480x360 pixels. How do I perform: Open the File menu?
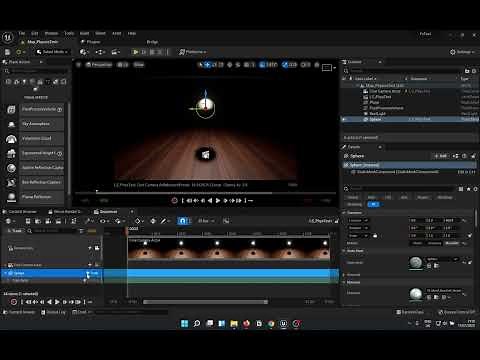(x=22, y=33)
